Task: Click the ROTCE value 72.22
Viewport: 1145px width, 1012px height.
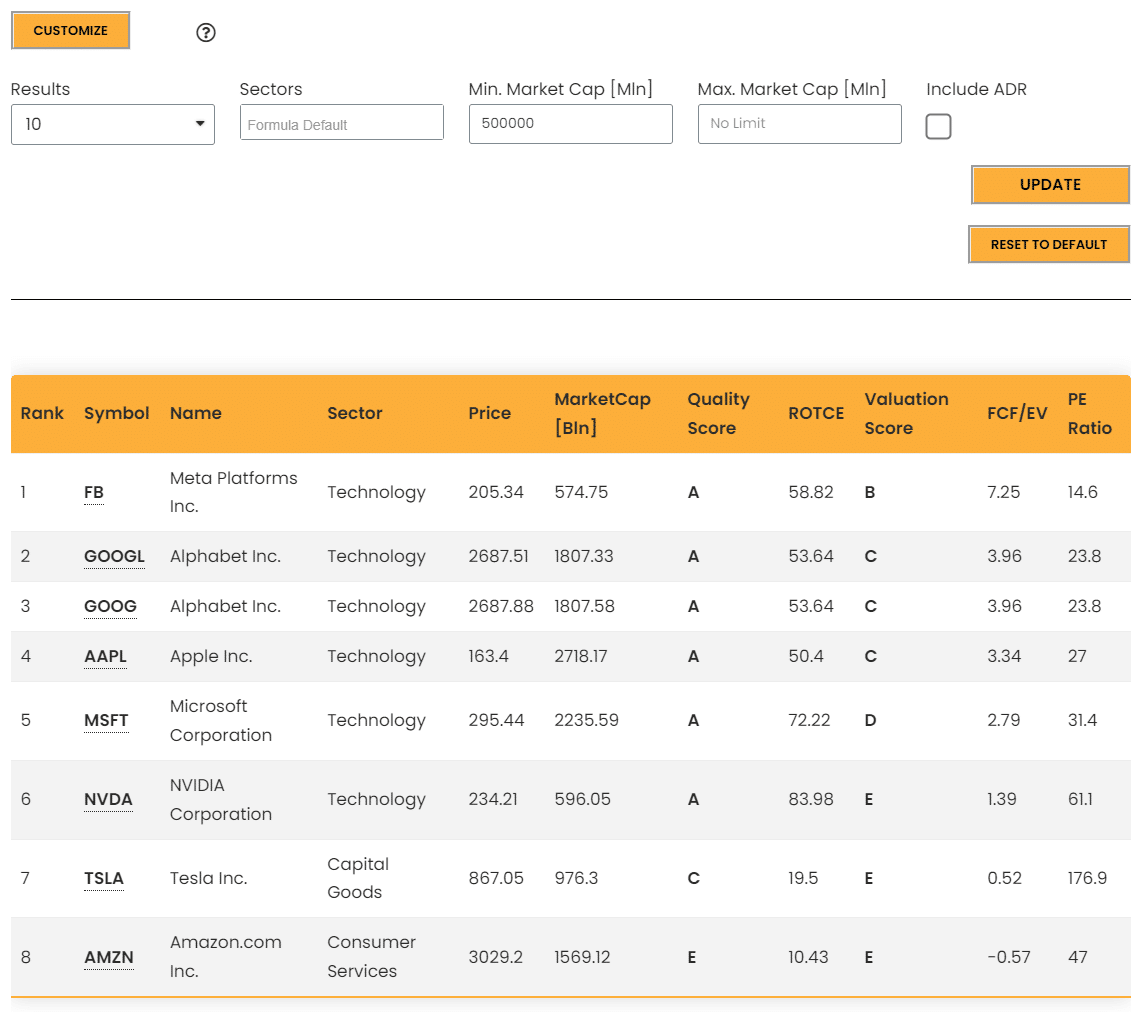Action: pos(809,721)
